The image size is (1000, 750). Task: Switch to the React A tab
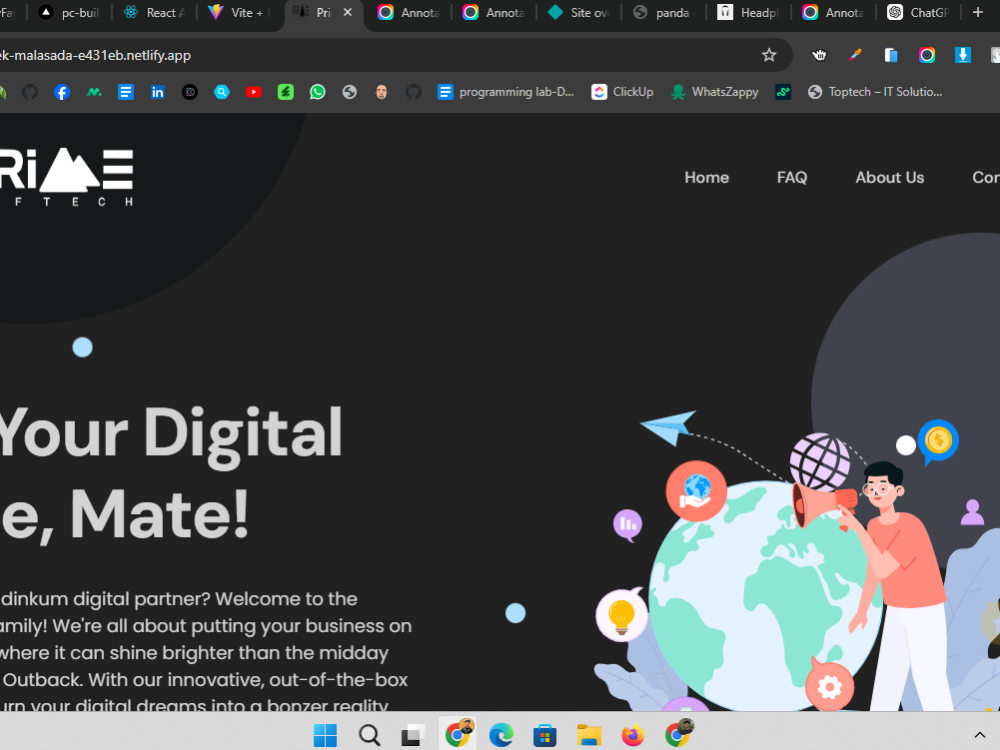tap(155, 13)
